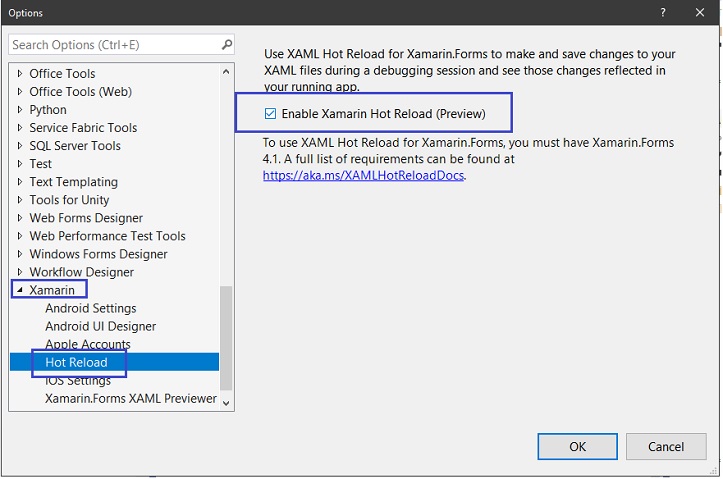The image size is (723, 479).
Task: Open Apple Accounts page
Action: (x=88, y=344)
